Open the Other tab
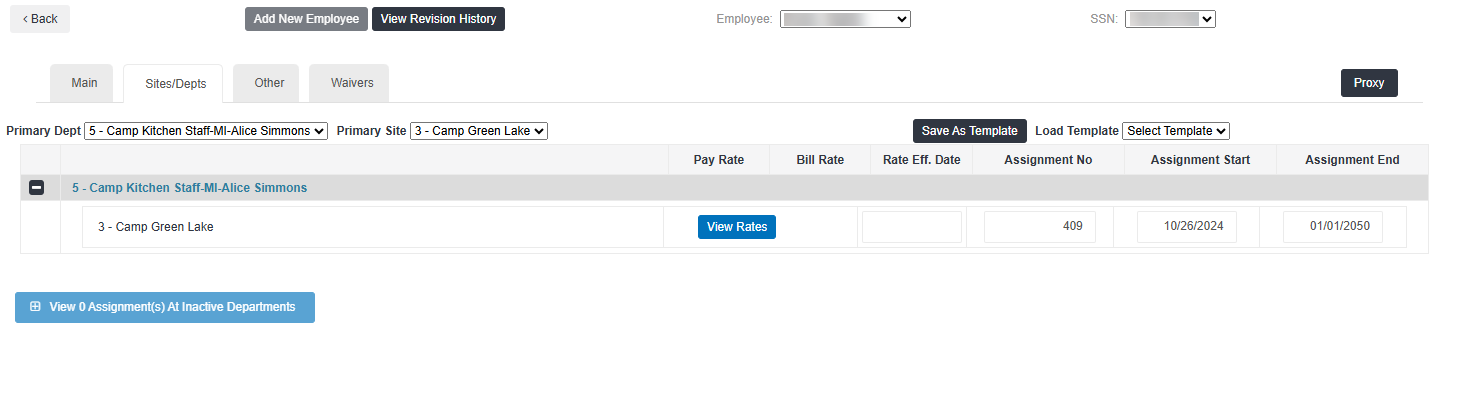The width and height of the screenshot is (1458, 407). [x=269, y=83]
